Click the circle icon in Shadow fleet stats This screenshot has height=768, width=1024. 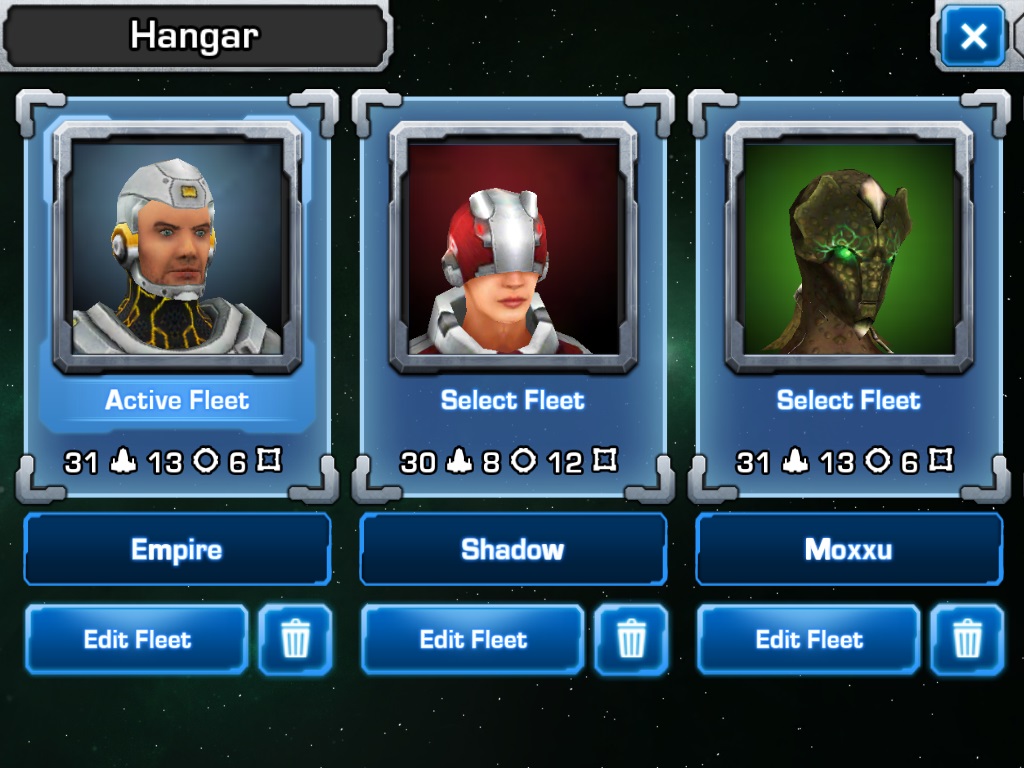[523, 460]
